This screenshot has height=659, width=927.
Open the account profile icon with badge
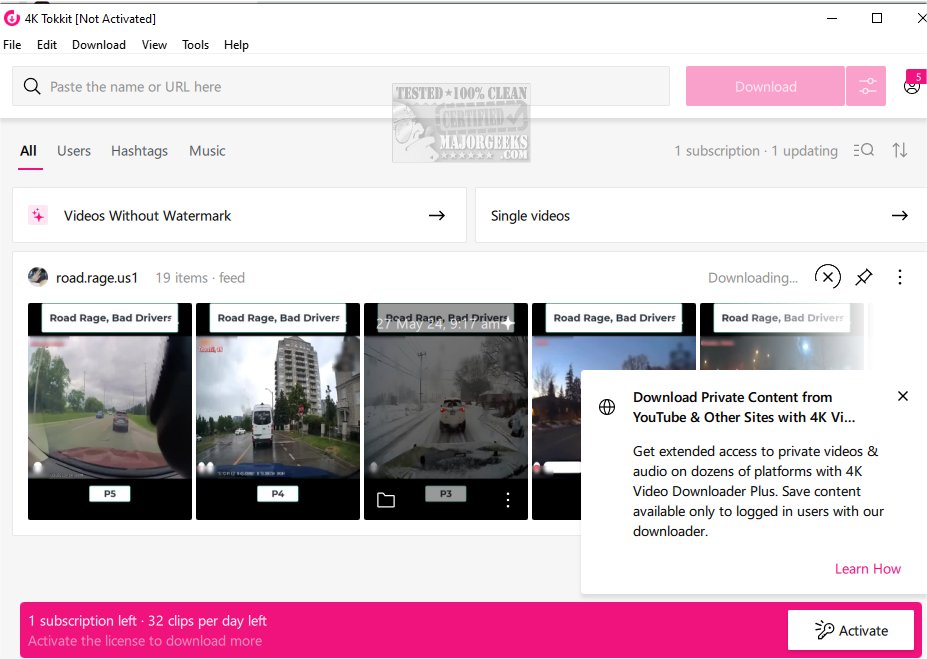tap(912, 85)
